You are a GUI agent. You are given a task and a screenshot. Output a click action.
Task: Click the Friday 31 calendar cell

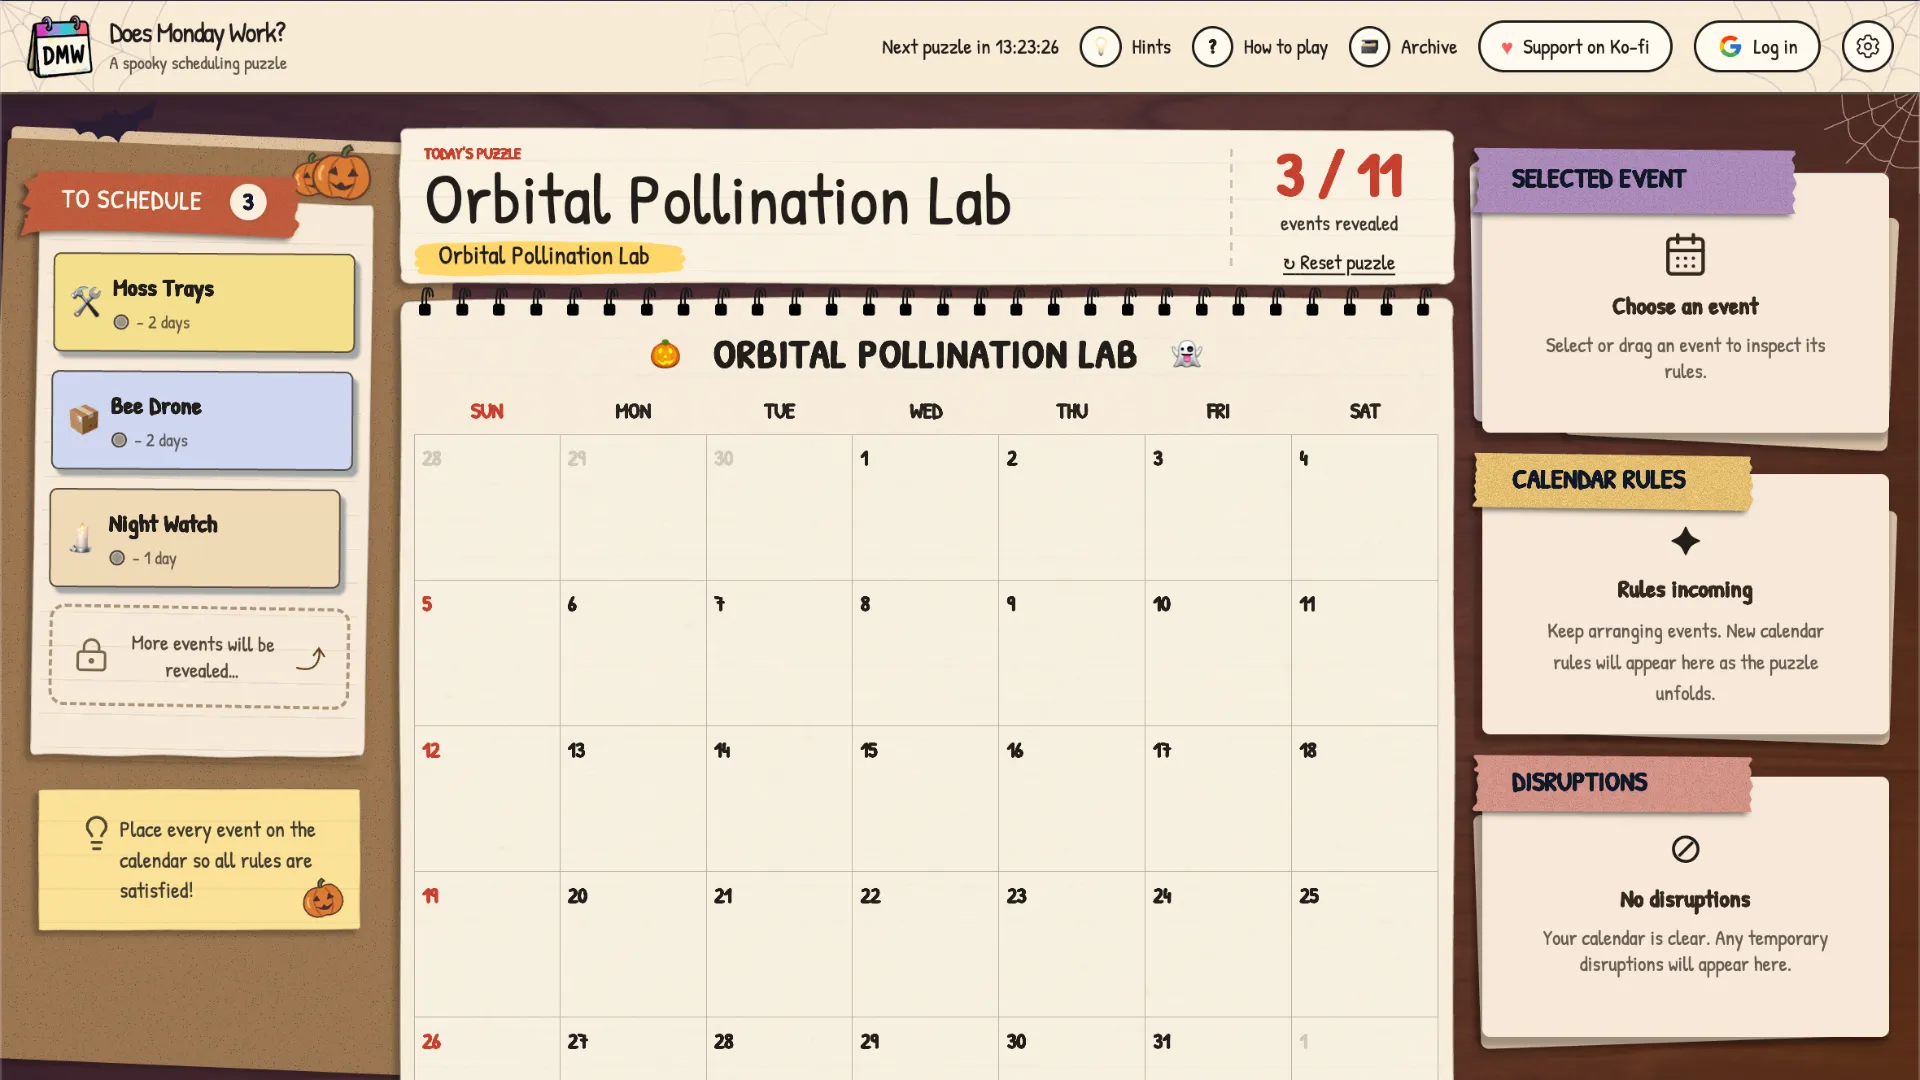point(1217,1049)
